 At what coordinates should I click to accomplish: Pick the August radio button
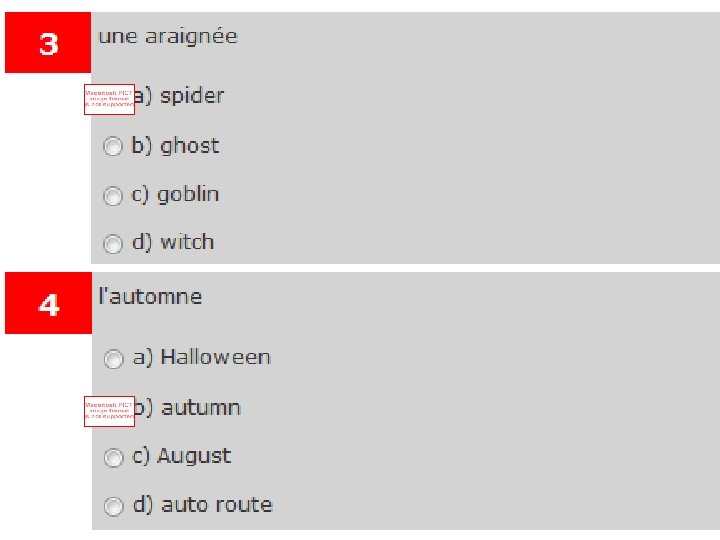pos(116,457)
